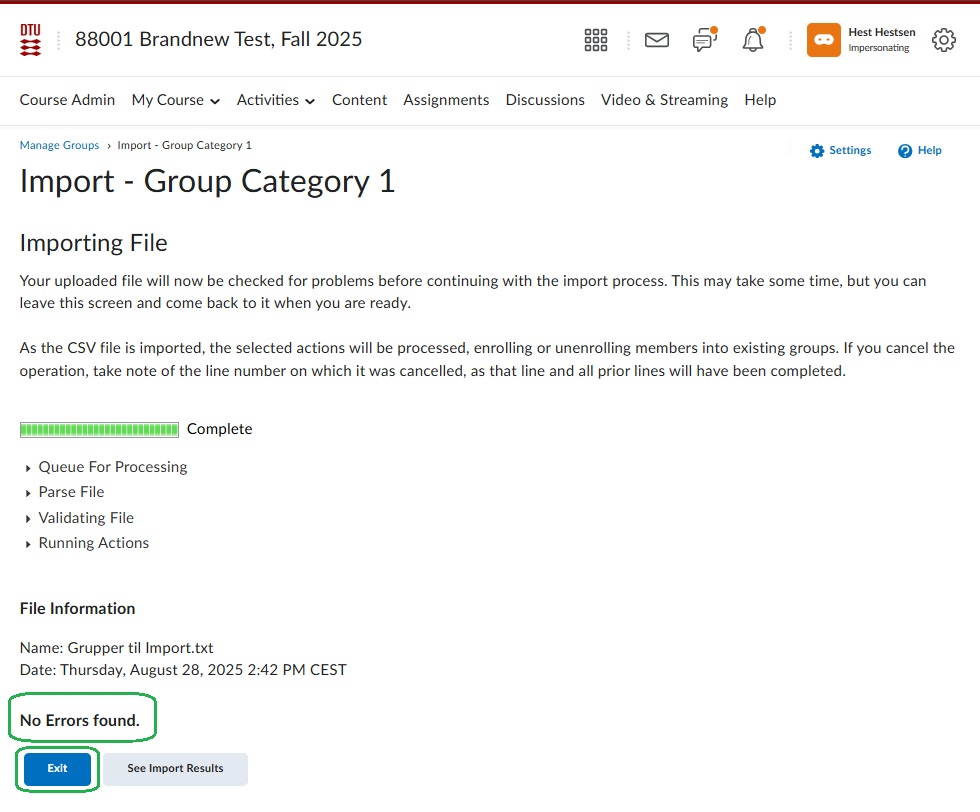Follow the Manage Groups breadcrumb link

click(59, 145)
